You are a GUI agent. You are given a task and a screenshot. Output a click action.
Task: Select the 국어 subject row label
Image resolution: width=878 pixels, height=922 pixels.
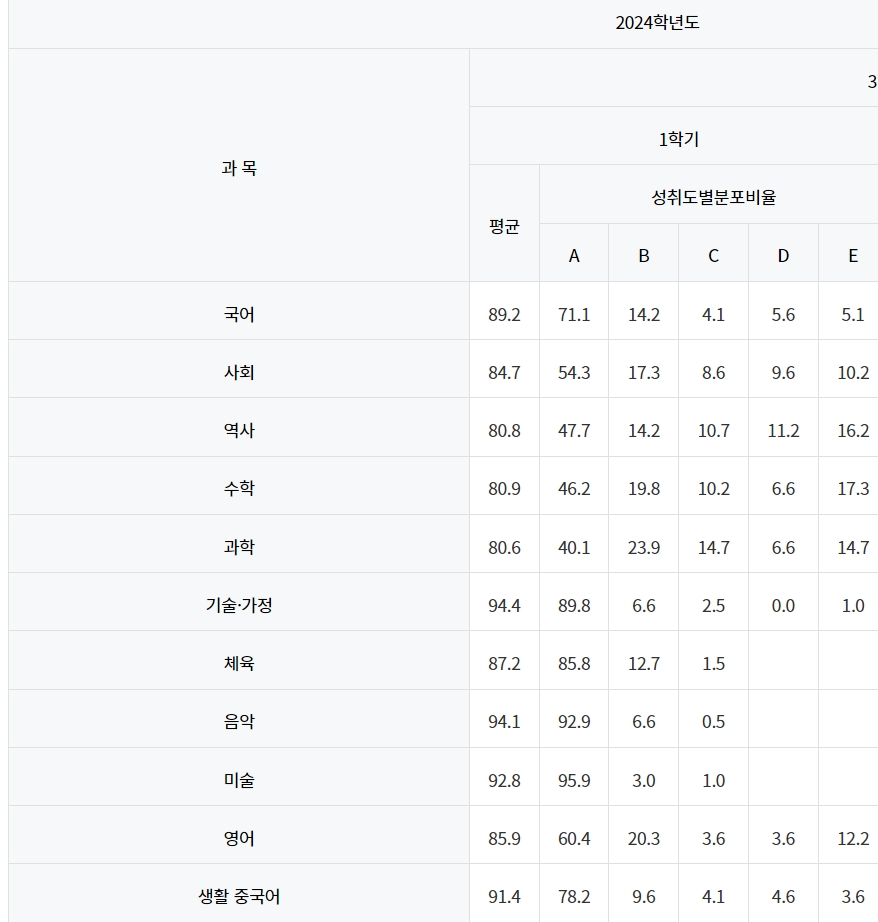click(239, 315)
